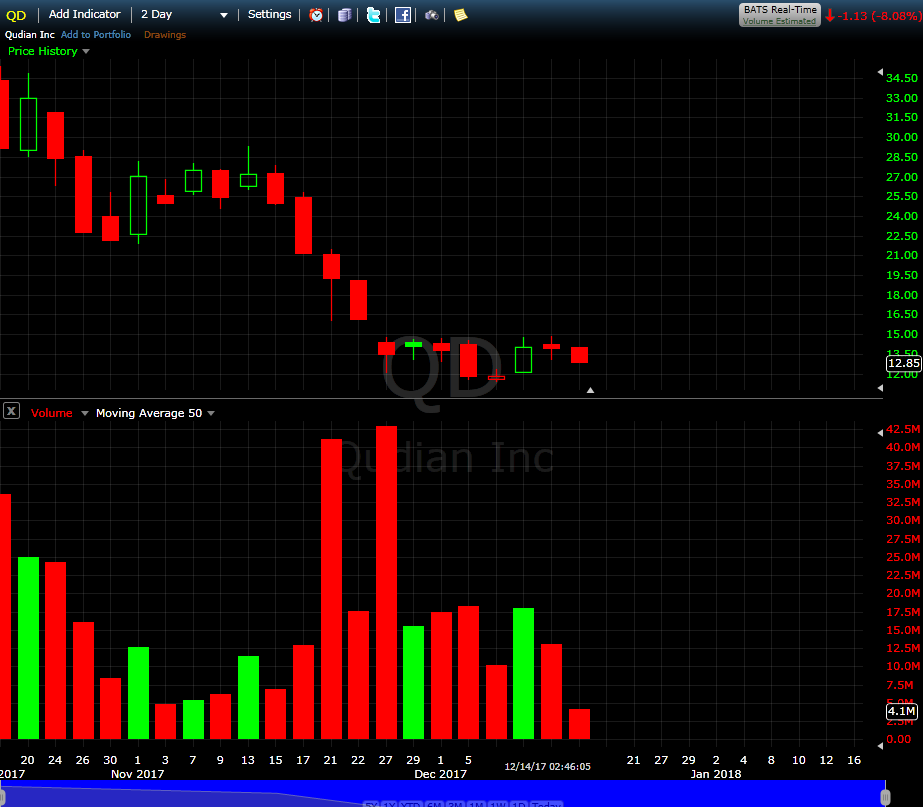Close the Volume indicator panel
The image size is (923, 807).
11,411
